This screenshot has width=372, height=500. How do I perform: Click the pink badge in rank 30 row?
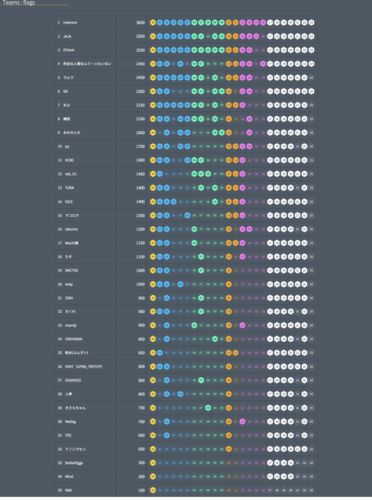tap(242, 422)
